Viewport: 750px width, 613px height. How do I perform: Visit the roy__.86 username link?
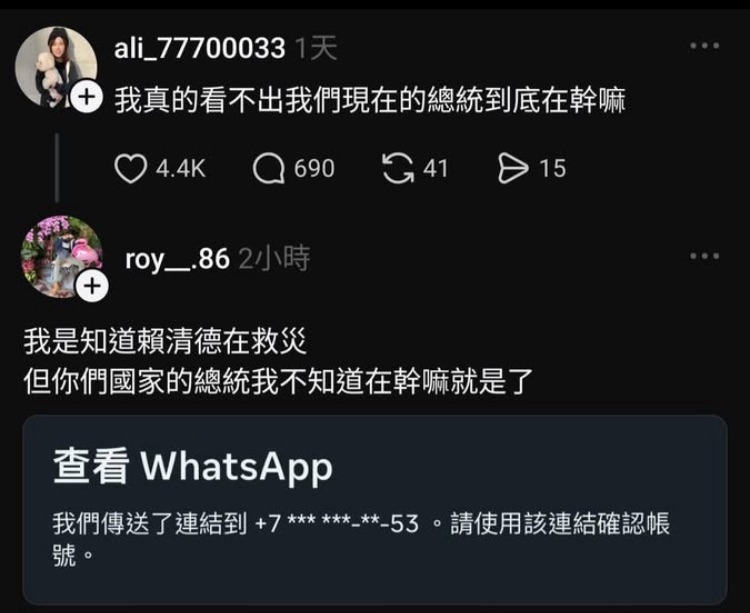click(x=177, y=259)
